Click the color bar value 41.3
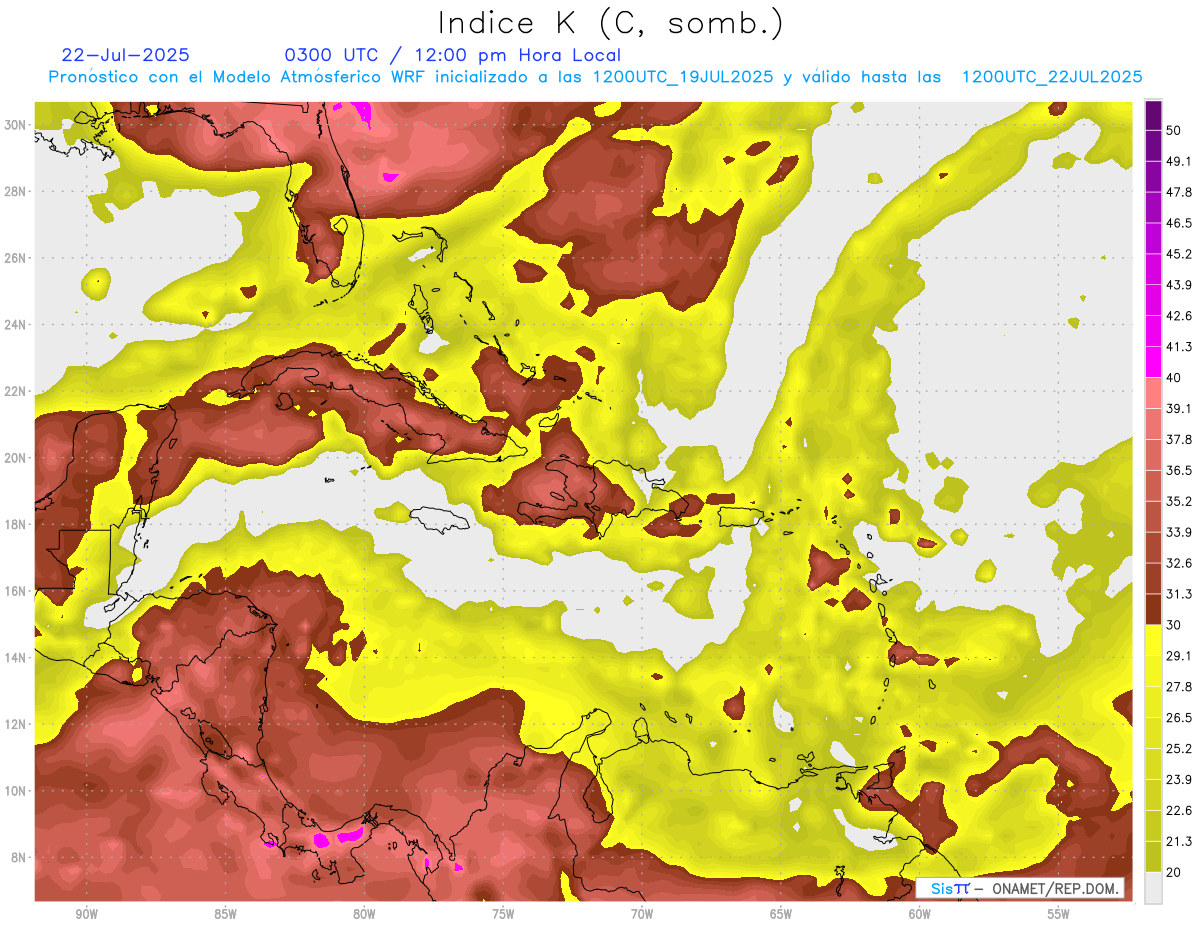The image size is (1200, 927). [1178, 347]
